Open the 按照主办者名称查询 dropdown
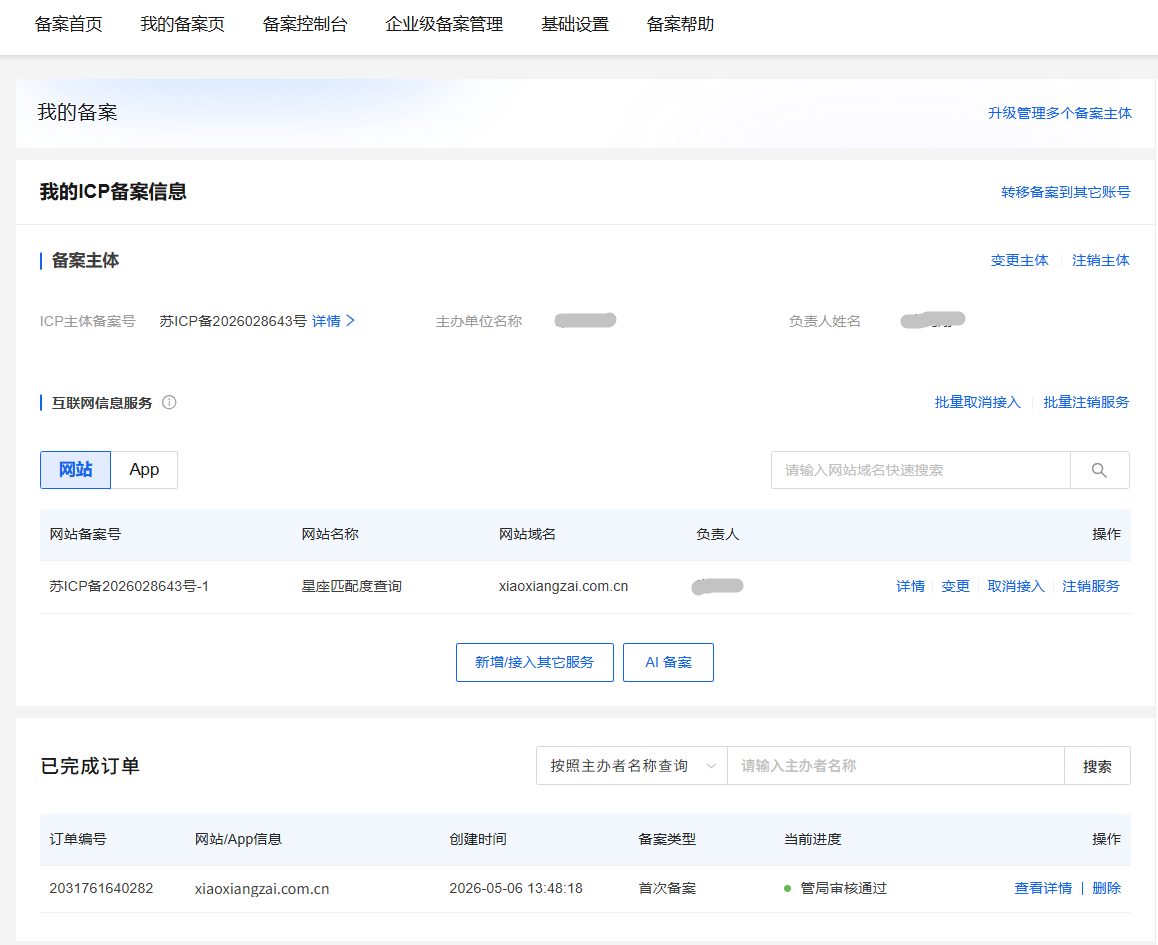This screenshot has width=1158, height=945. [x=631, y=766]
